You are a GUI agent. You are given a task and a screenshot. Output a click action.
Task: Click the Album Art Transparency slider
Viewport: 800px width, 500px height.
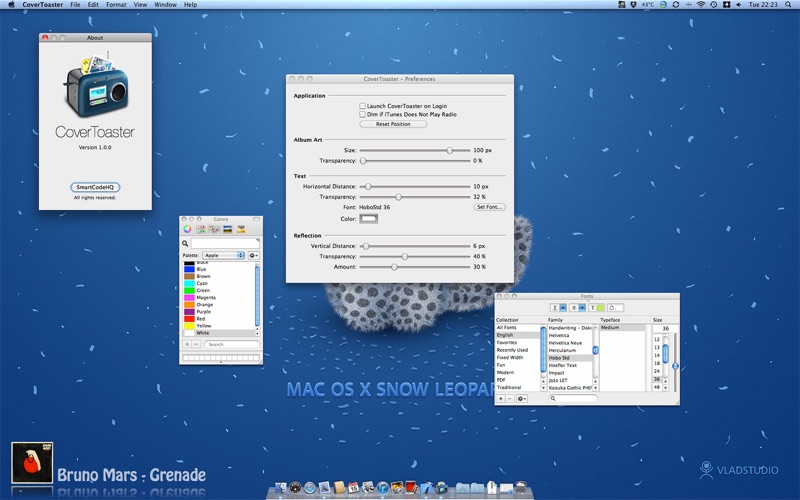(415, 161)
